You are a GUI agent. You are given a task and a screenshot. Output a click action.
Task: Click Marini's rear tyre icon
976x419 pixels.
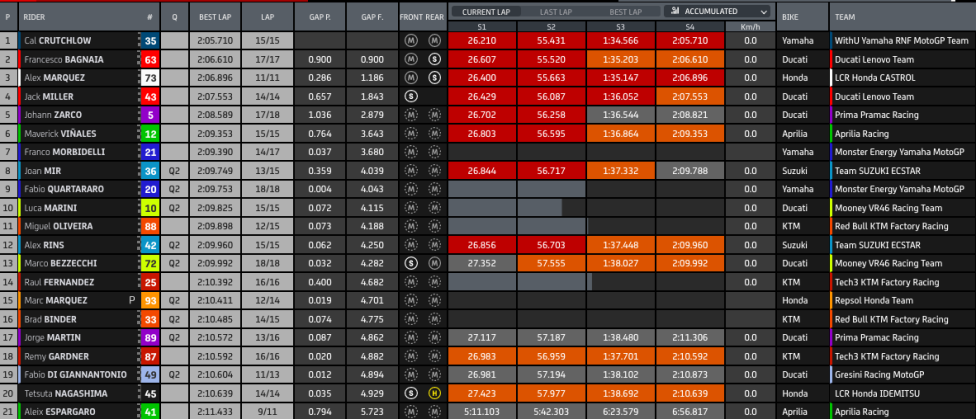coord(434,207)
